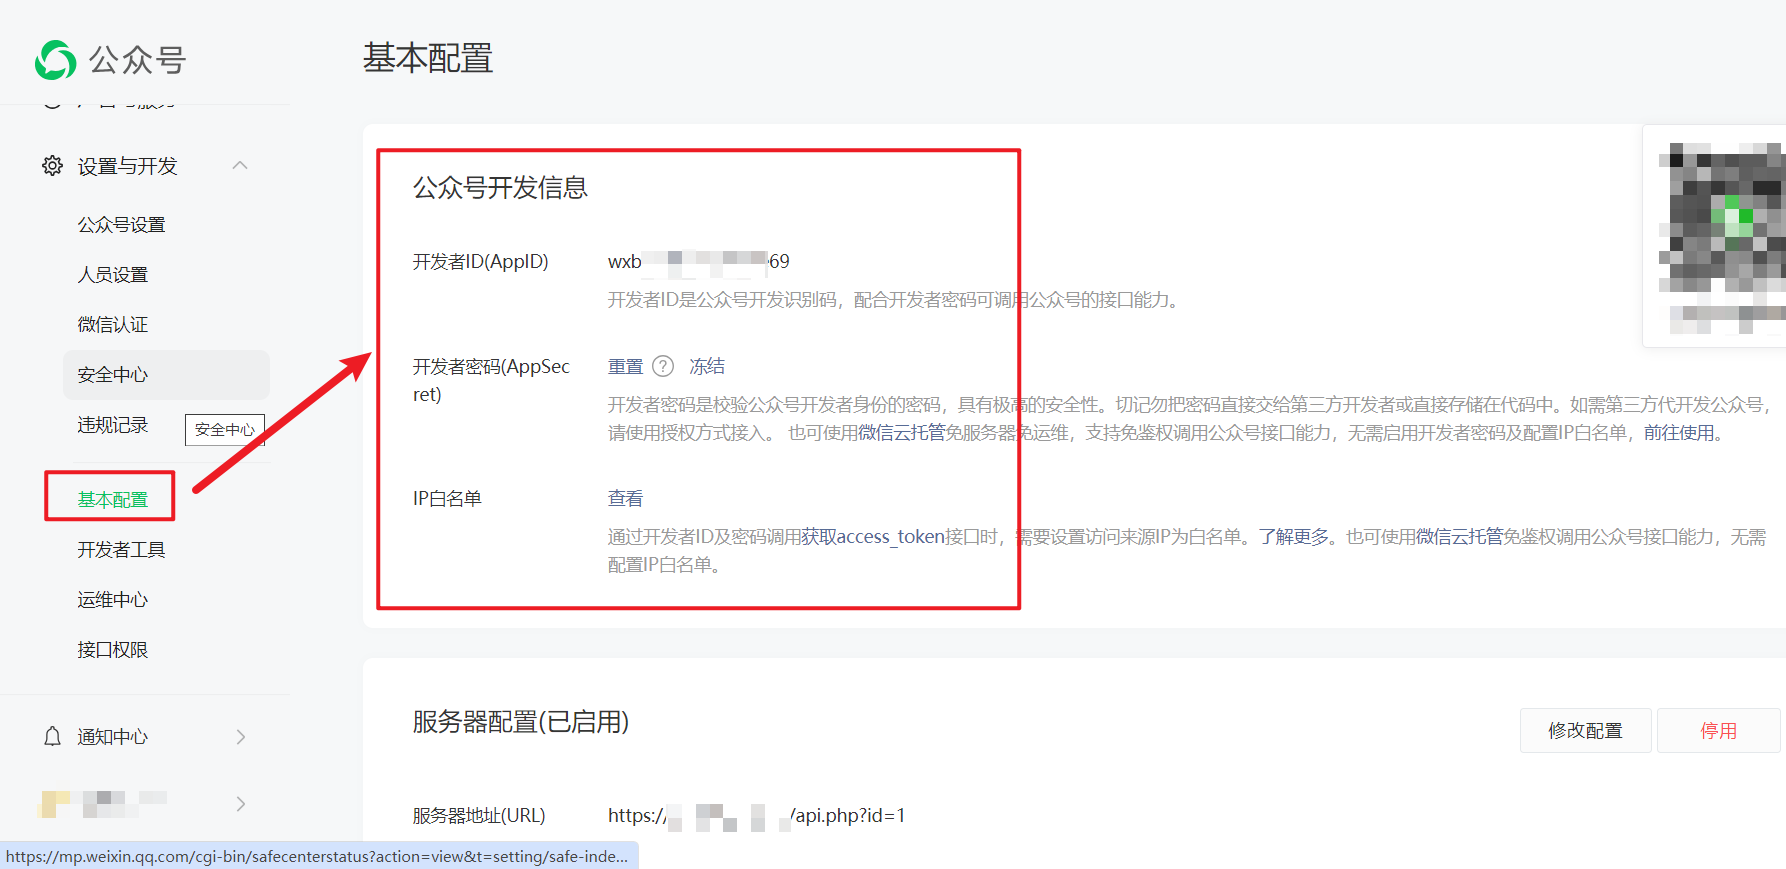Screen dimensions: 1786x869
Task: Click the 公众号开发信息 heading
Action: click(501, 188)
